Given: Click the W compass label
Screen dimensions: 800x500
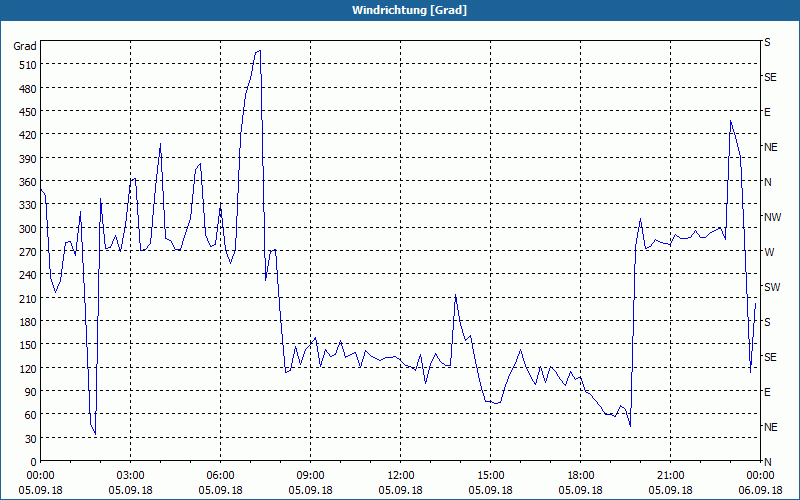Looking at the screenshot, I should click(x=769, y=252).
